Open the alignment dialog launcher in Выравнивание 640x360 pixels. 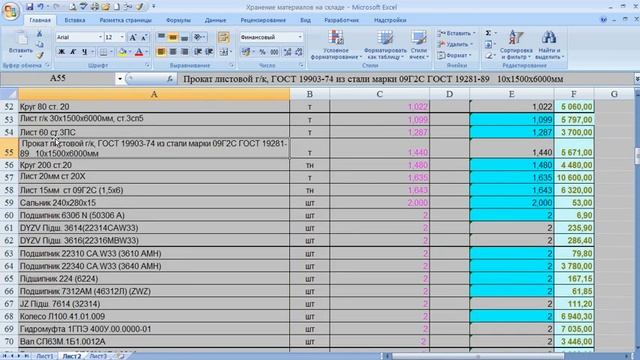pos(231,65)
